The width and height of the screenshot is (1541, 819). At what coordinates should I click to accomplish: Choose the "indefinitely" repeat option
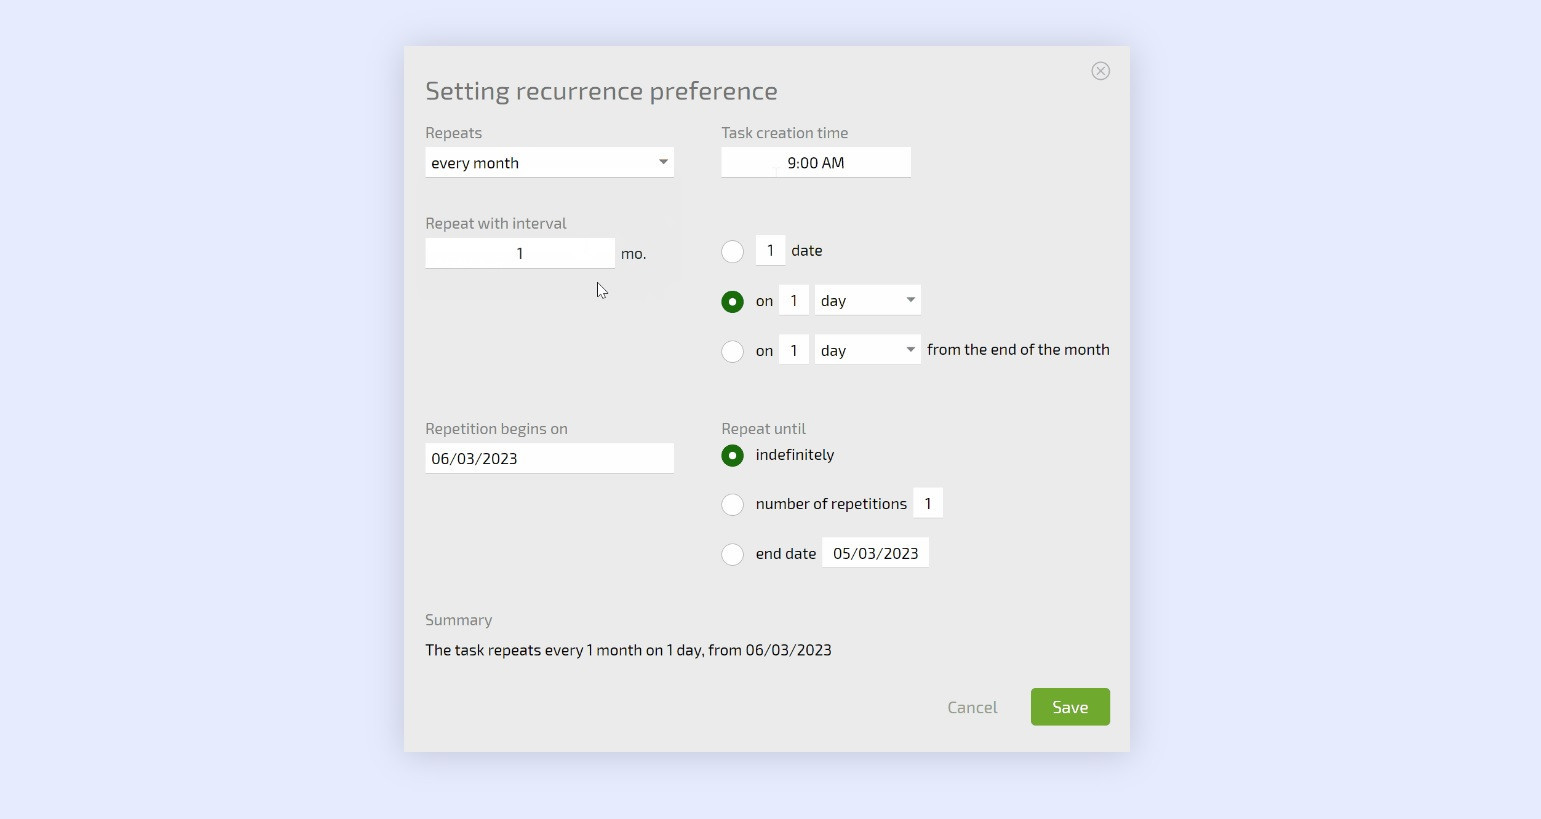click(x=733, y=456)
